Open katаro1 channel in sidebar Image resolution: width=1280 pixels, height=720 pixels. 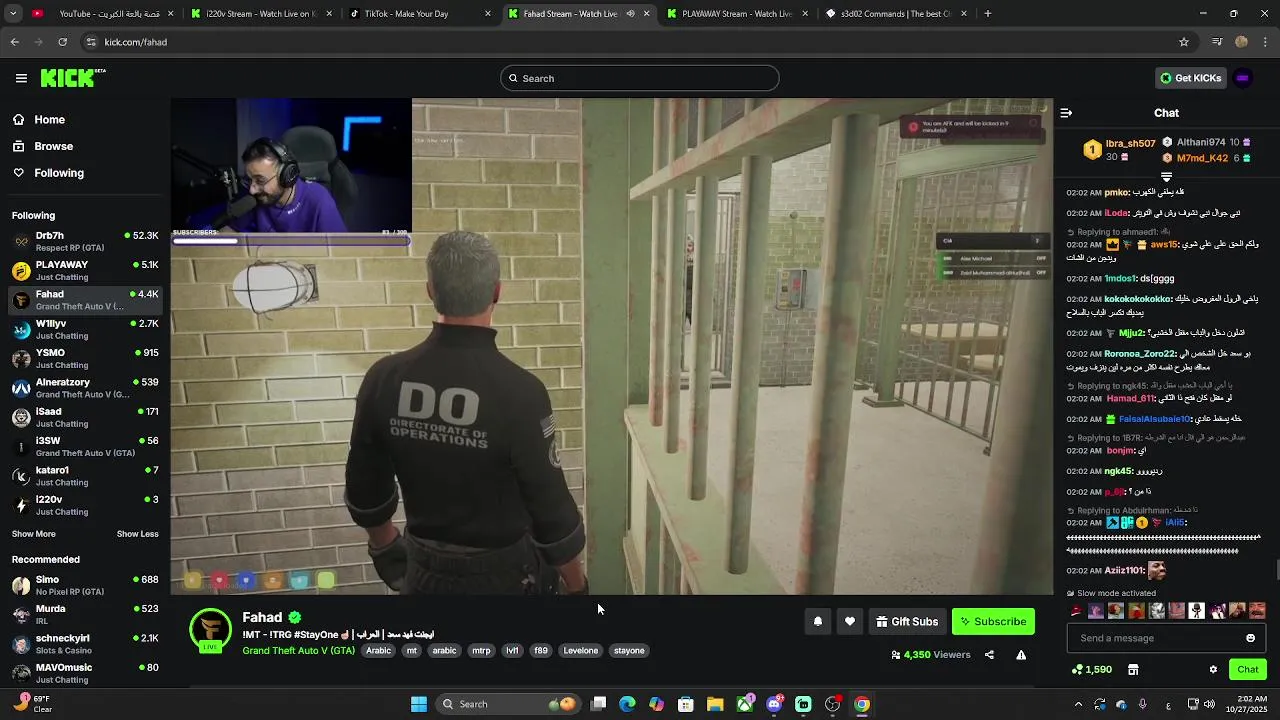(85, 476)
